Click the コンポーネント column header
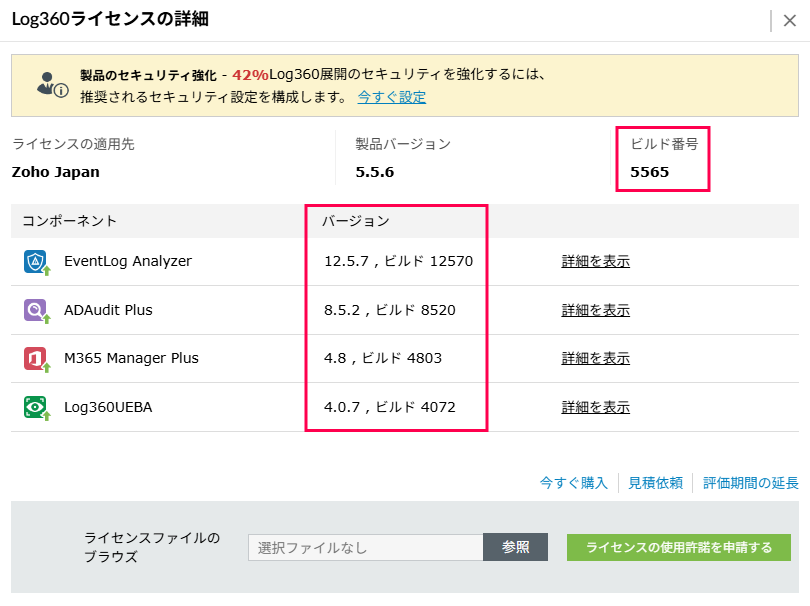Viewport: 810px width, 606px height. coord(70,221)
